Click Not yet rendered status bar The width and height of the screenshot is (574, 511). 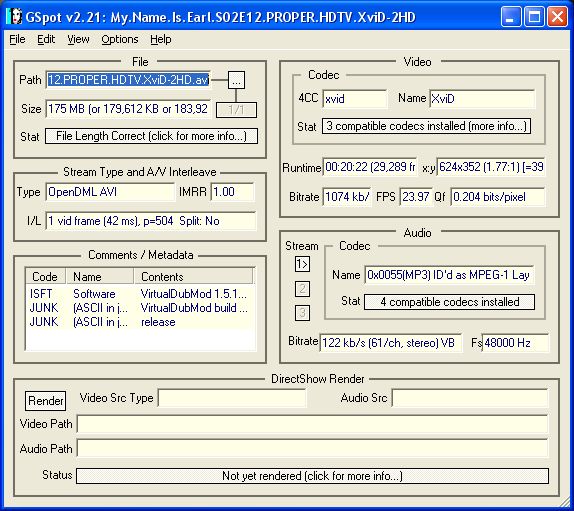tap(312, 476)
